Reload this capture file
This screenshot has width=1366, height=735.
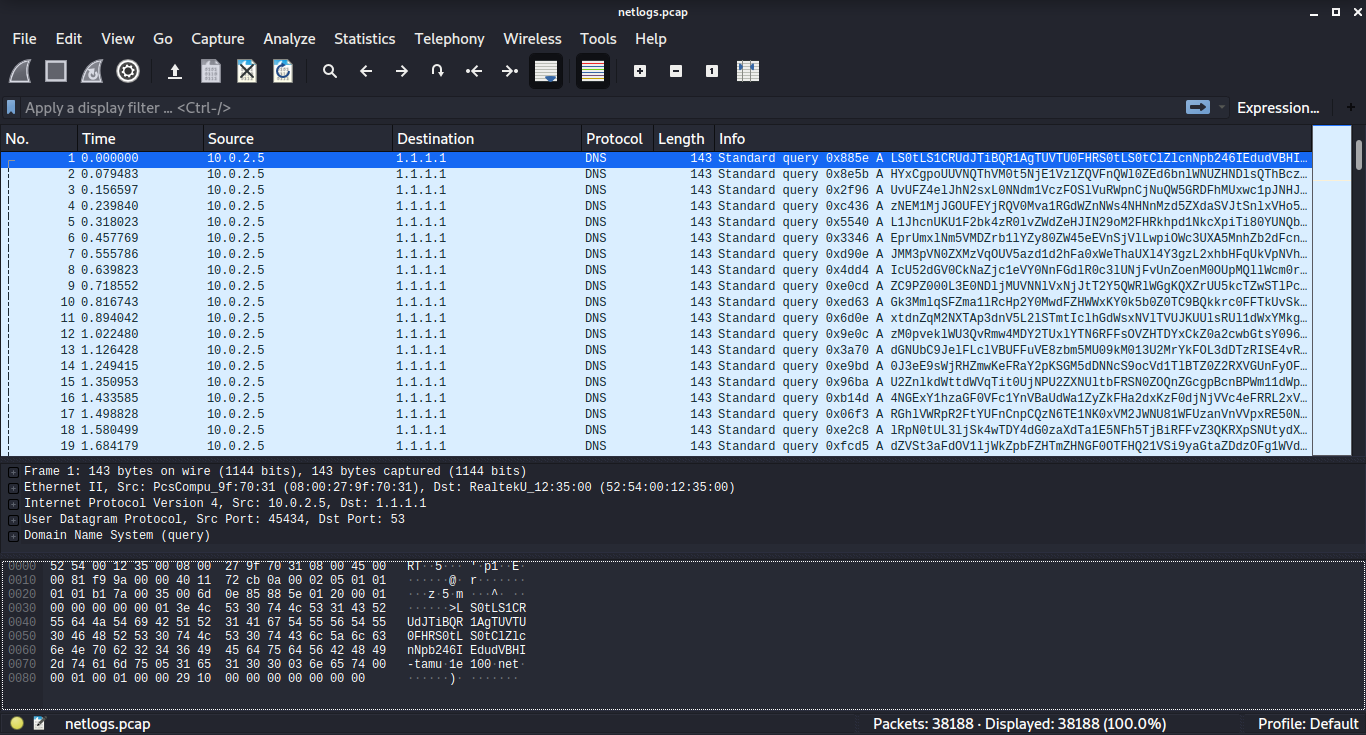[283, 71]
